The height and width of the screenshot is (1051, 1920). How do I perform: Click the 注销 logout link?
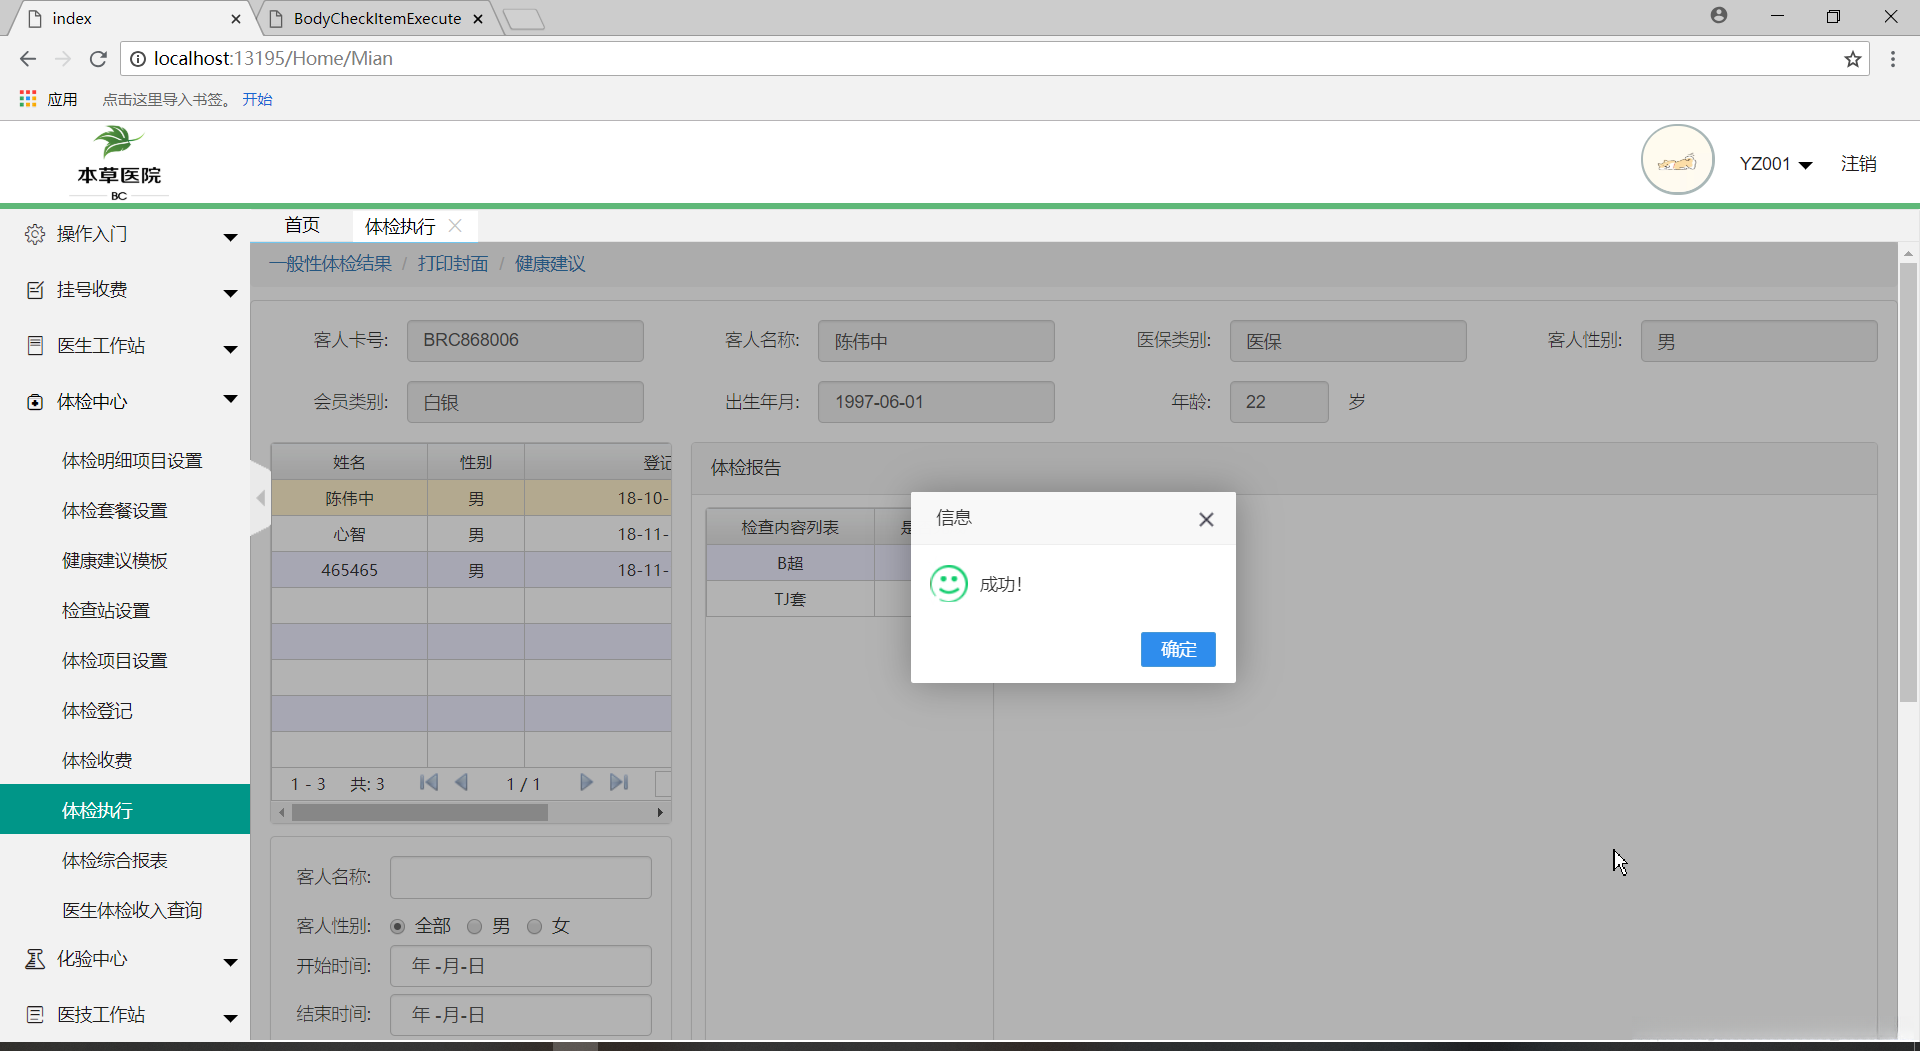pos(1859,164)
